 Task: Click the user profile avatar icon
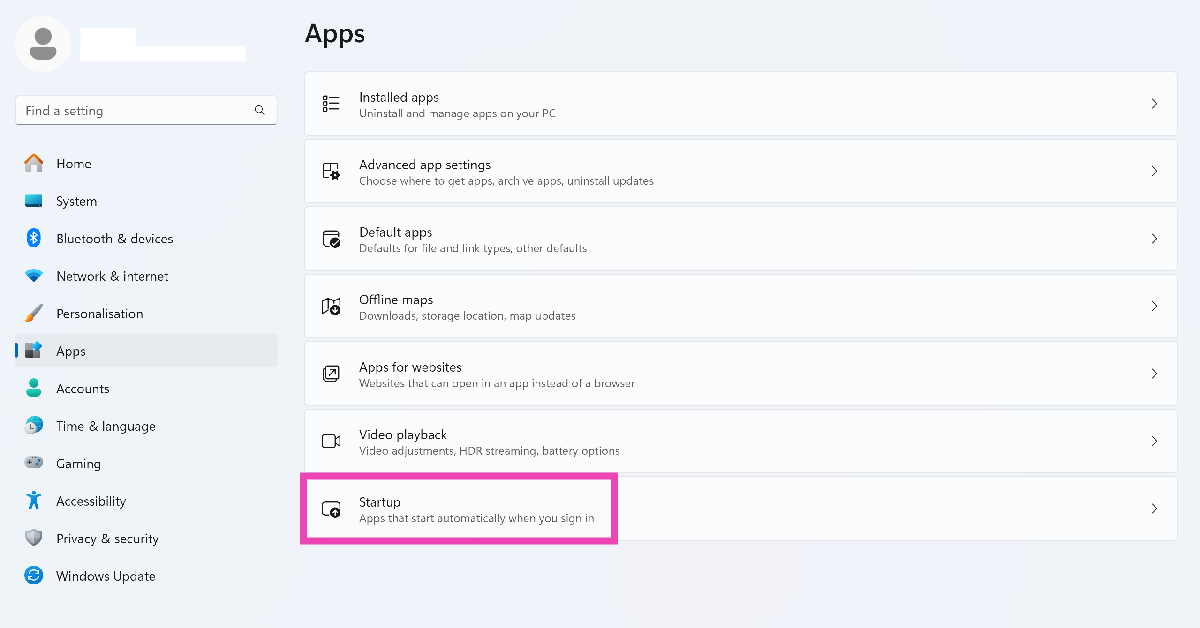[x=43, y=44]
